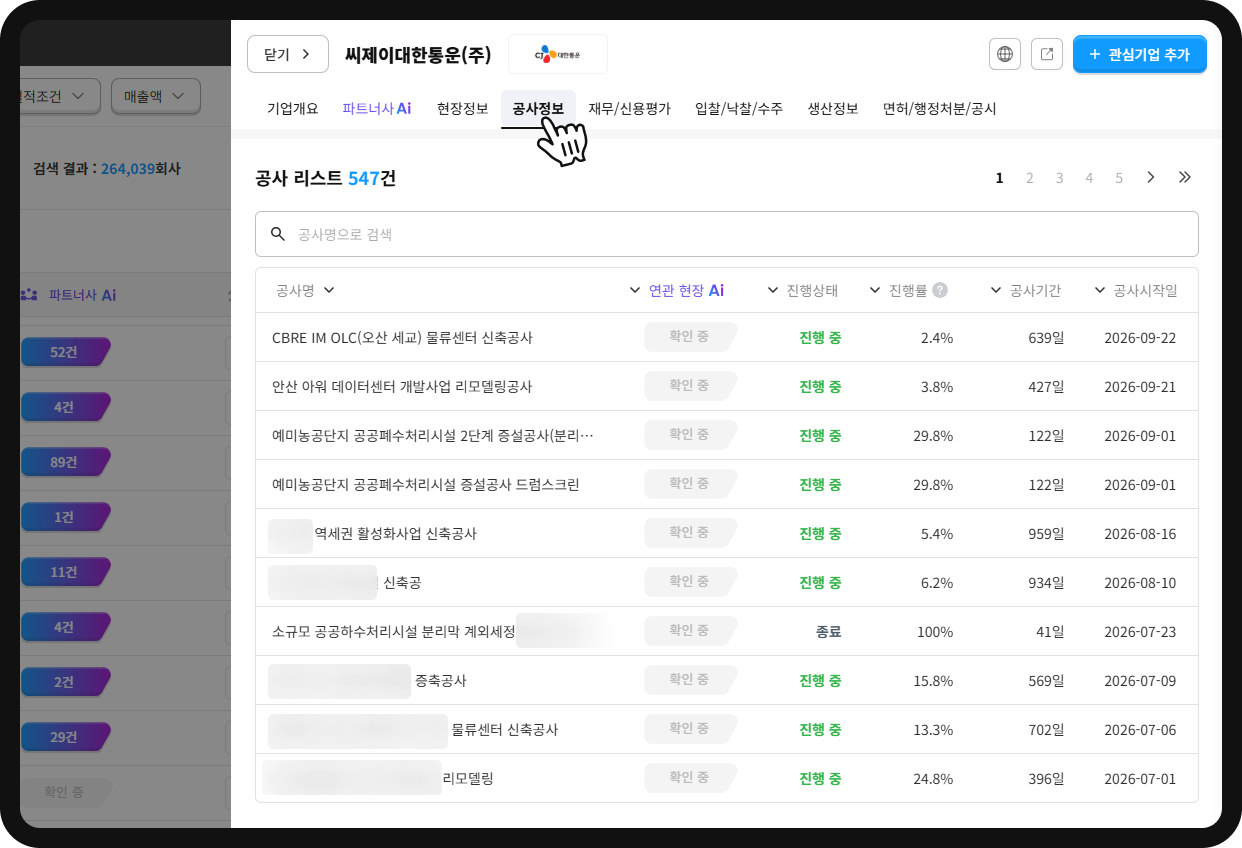Open 입찰/낙찰/수주 tab
Viewport: 1242px width, 848px height.
tap(739, 109)
